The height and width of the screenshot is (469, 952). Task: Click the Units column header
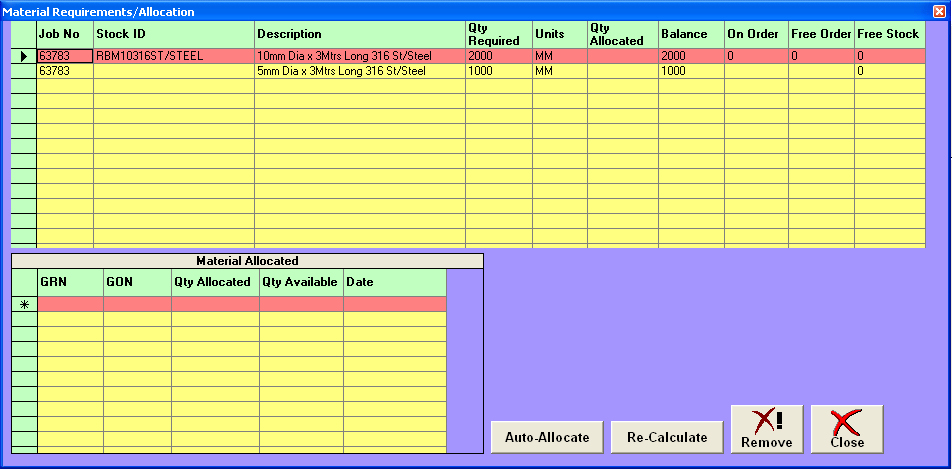pos(560,35)
